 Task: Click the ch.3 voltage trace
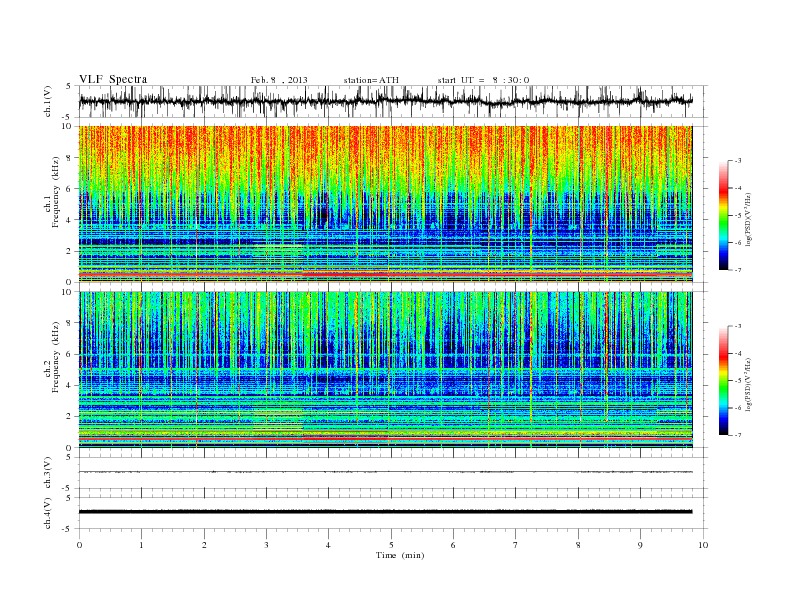coord(385,472)
